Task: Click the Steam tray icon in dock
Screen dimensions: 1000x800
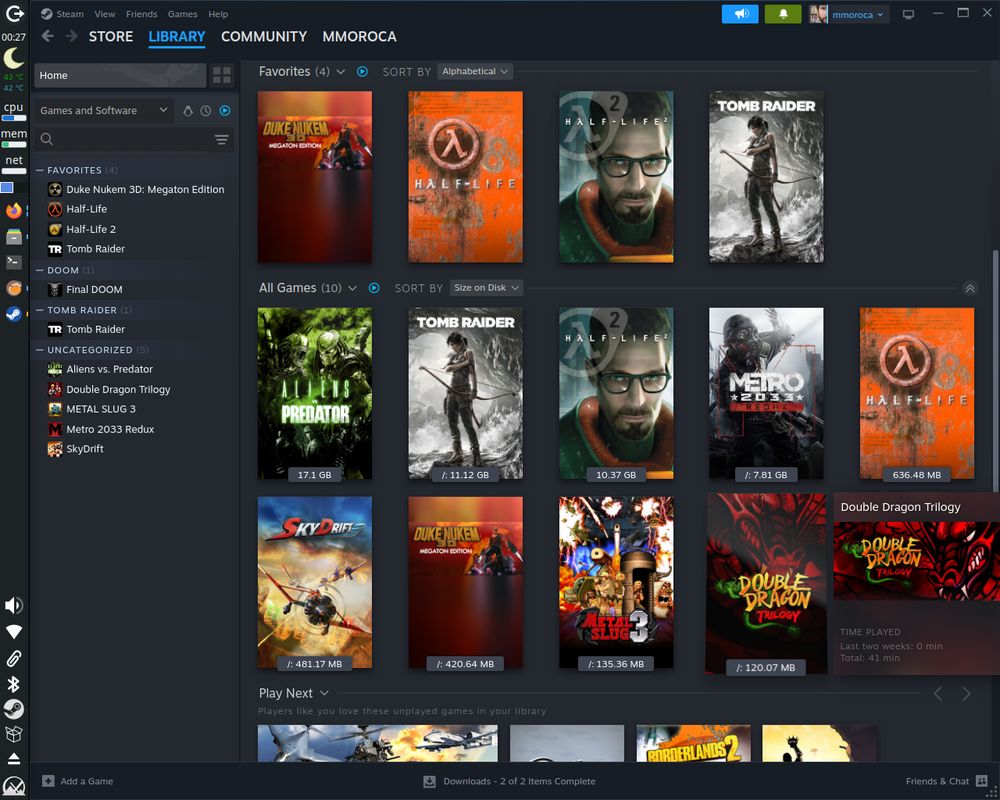Action: 13,709
